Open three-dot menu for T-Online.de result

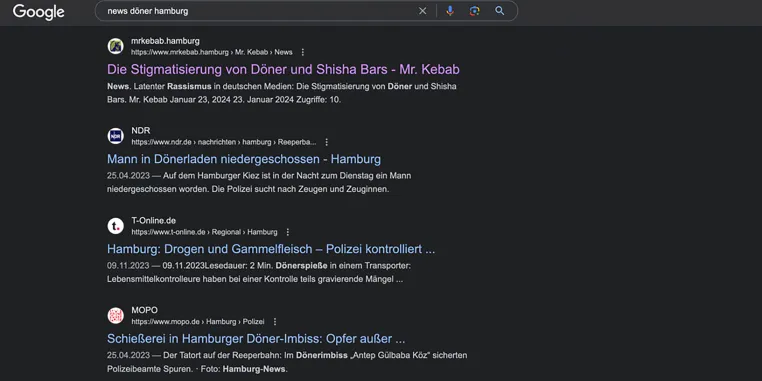tap(288, 232)
